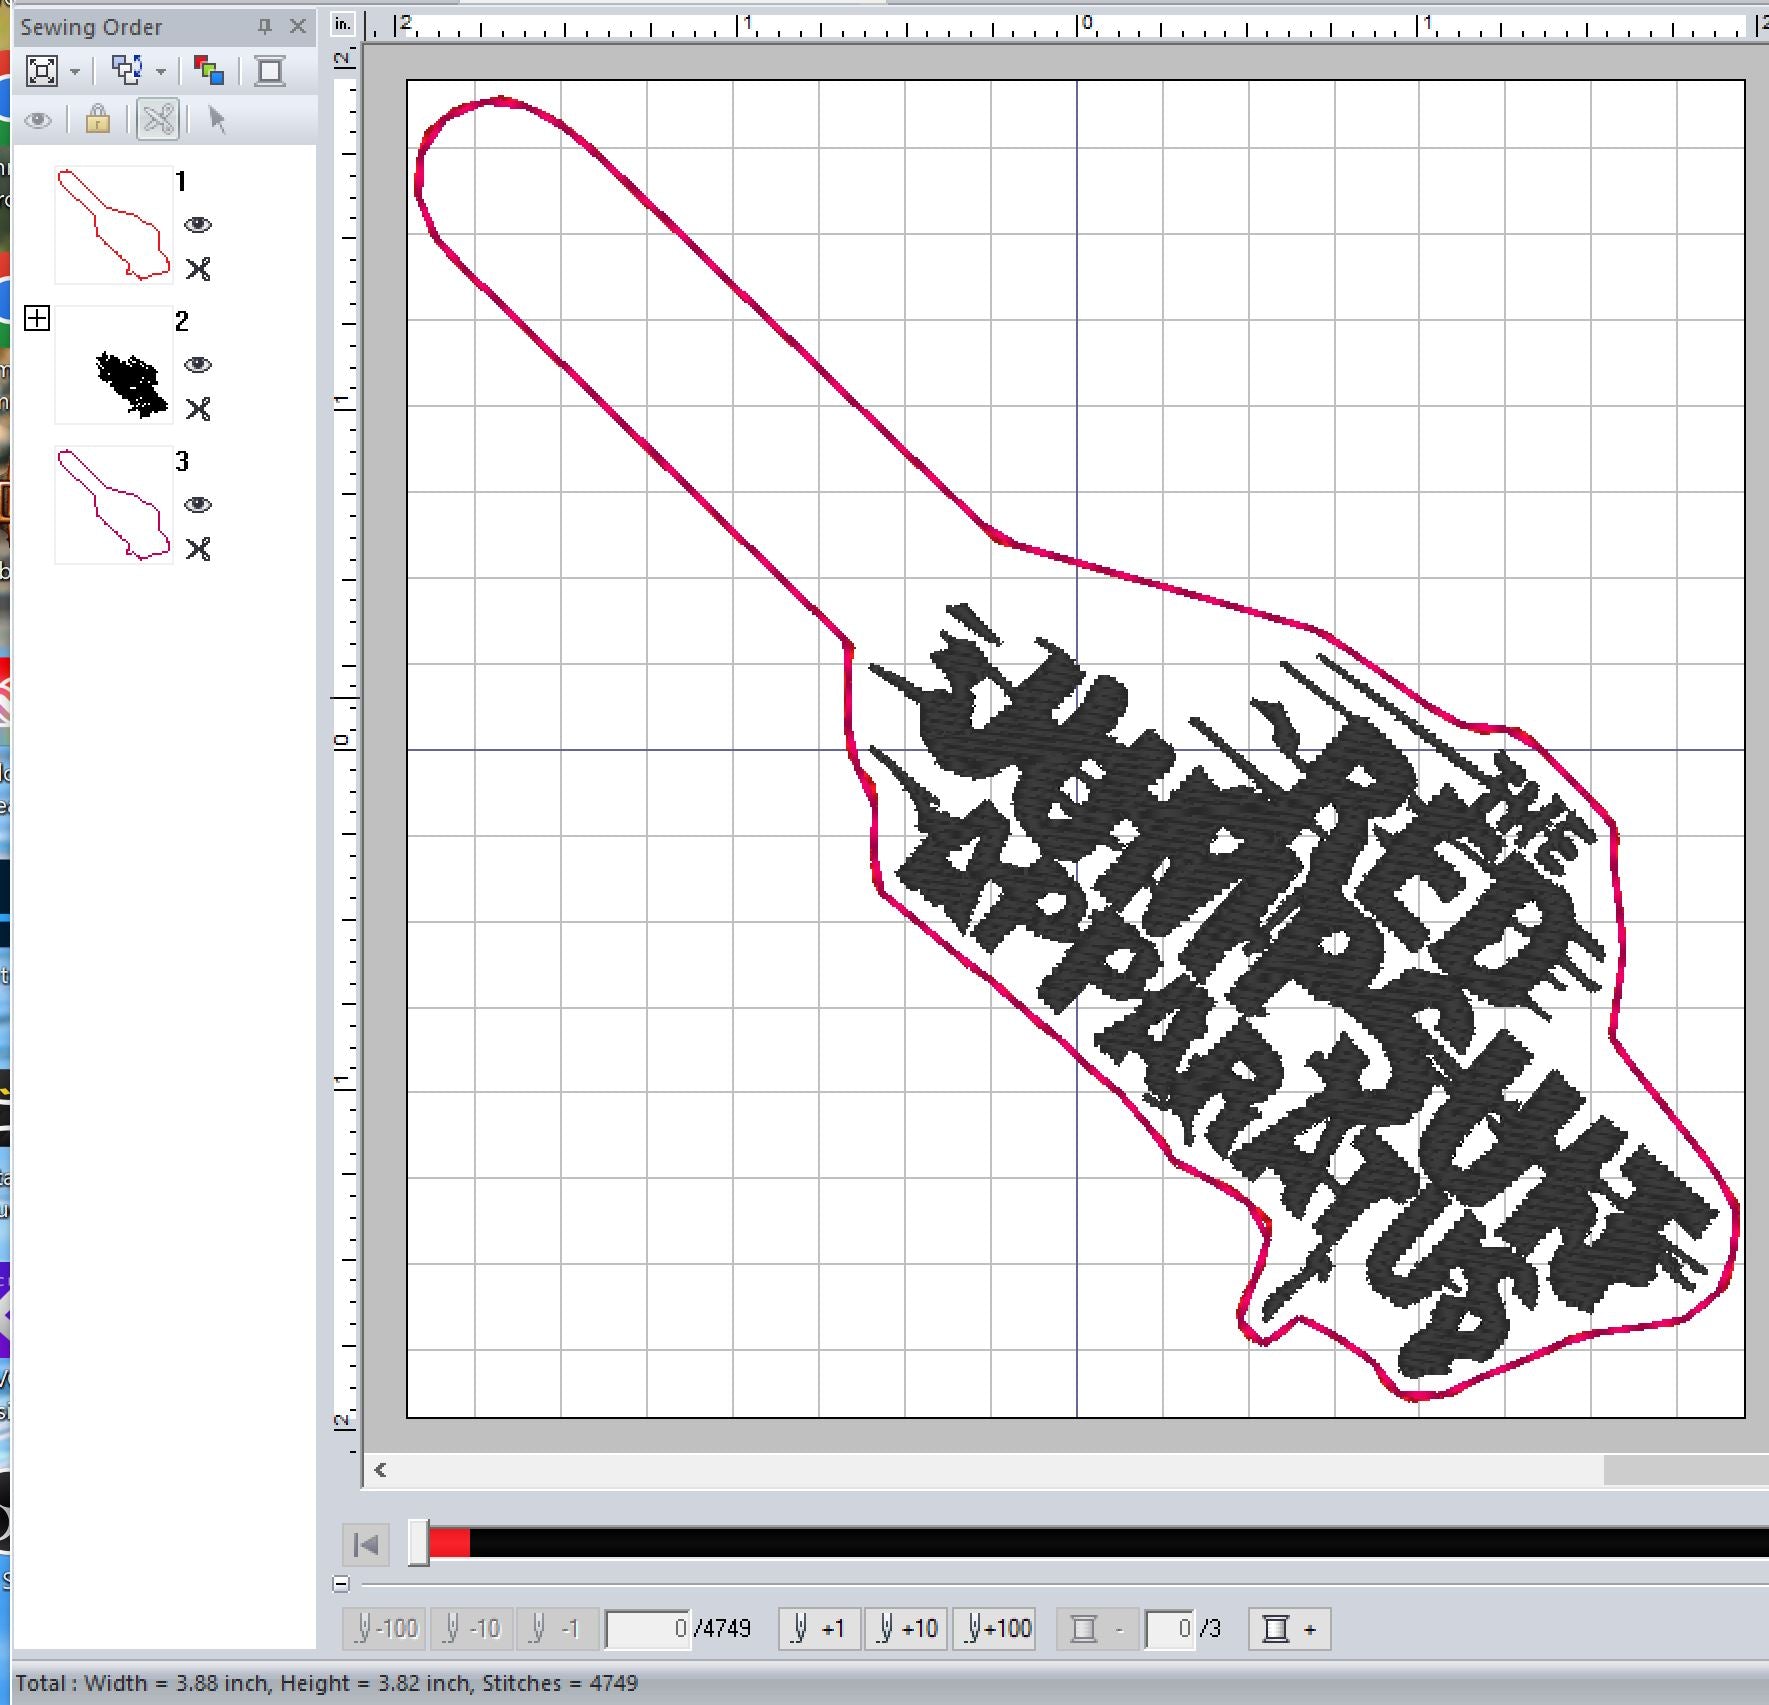The width and height of the screenshot is (1769, 1705).
Task: Click the horizontal scrollbar thumb
Action: [x=1686, y=1469]
